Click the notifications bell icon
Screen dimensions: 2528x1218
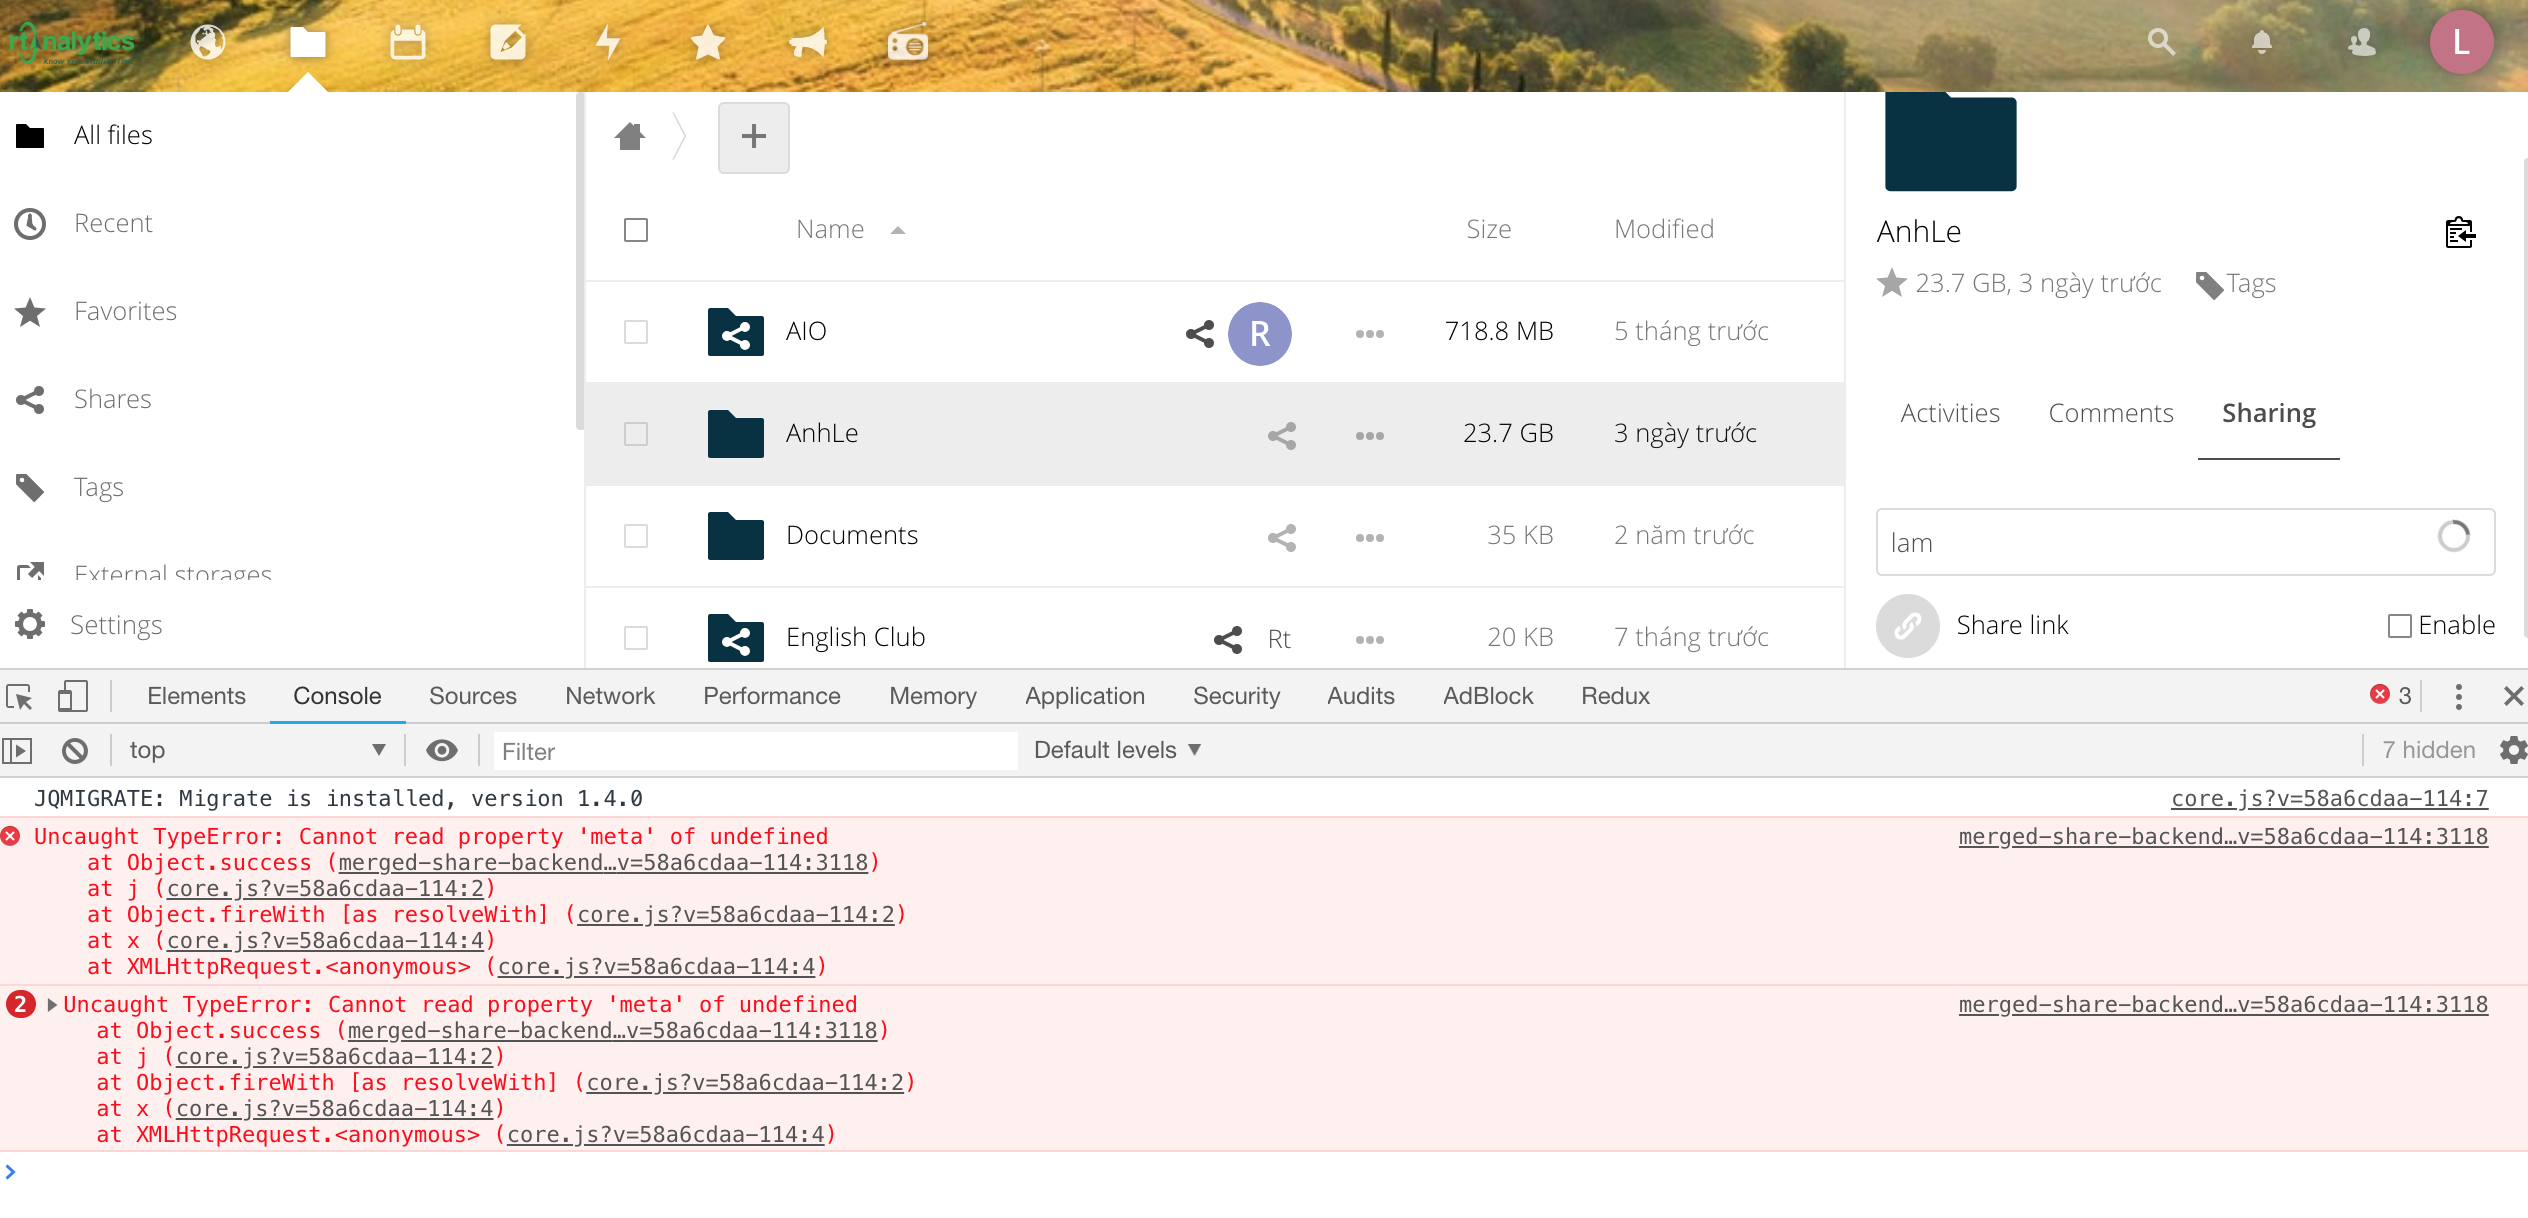coord(2261,42)
